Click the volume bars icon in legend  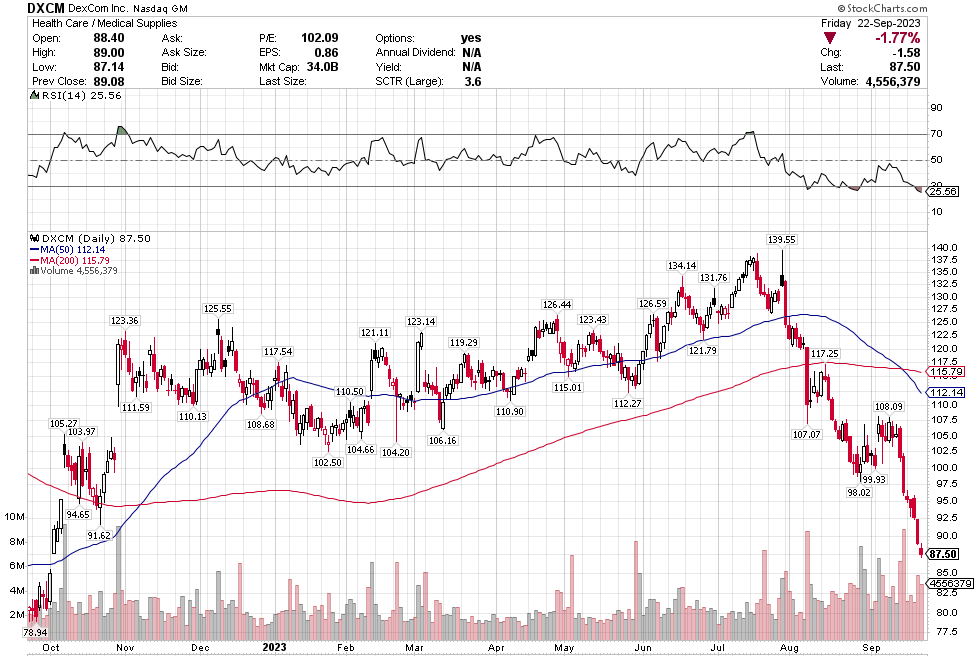pyautogui.click(x=35, y=270)
